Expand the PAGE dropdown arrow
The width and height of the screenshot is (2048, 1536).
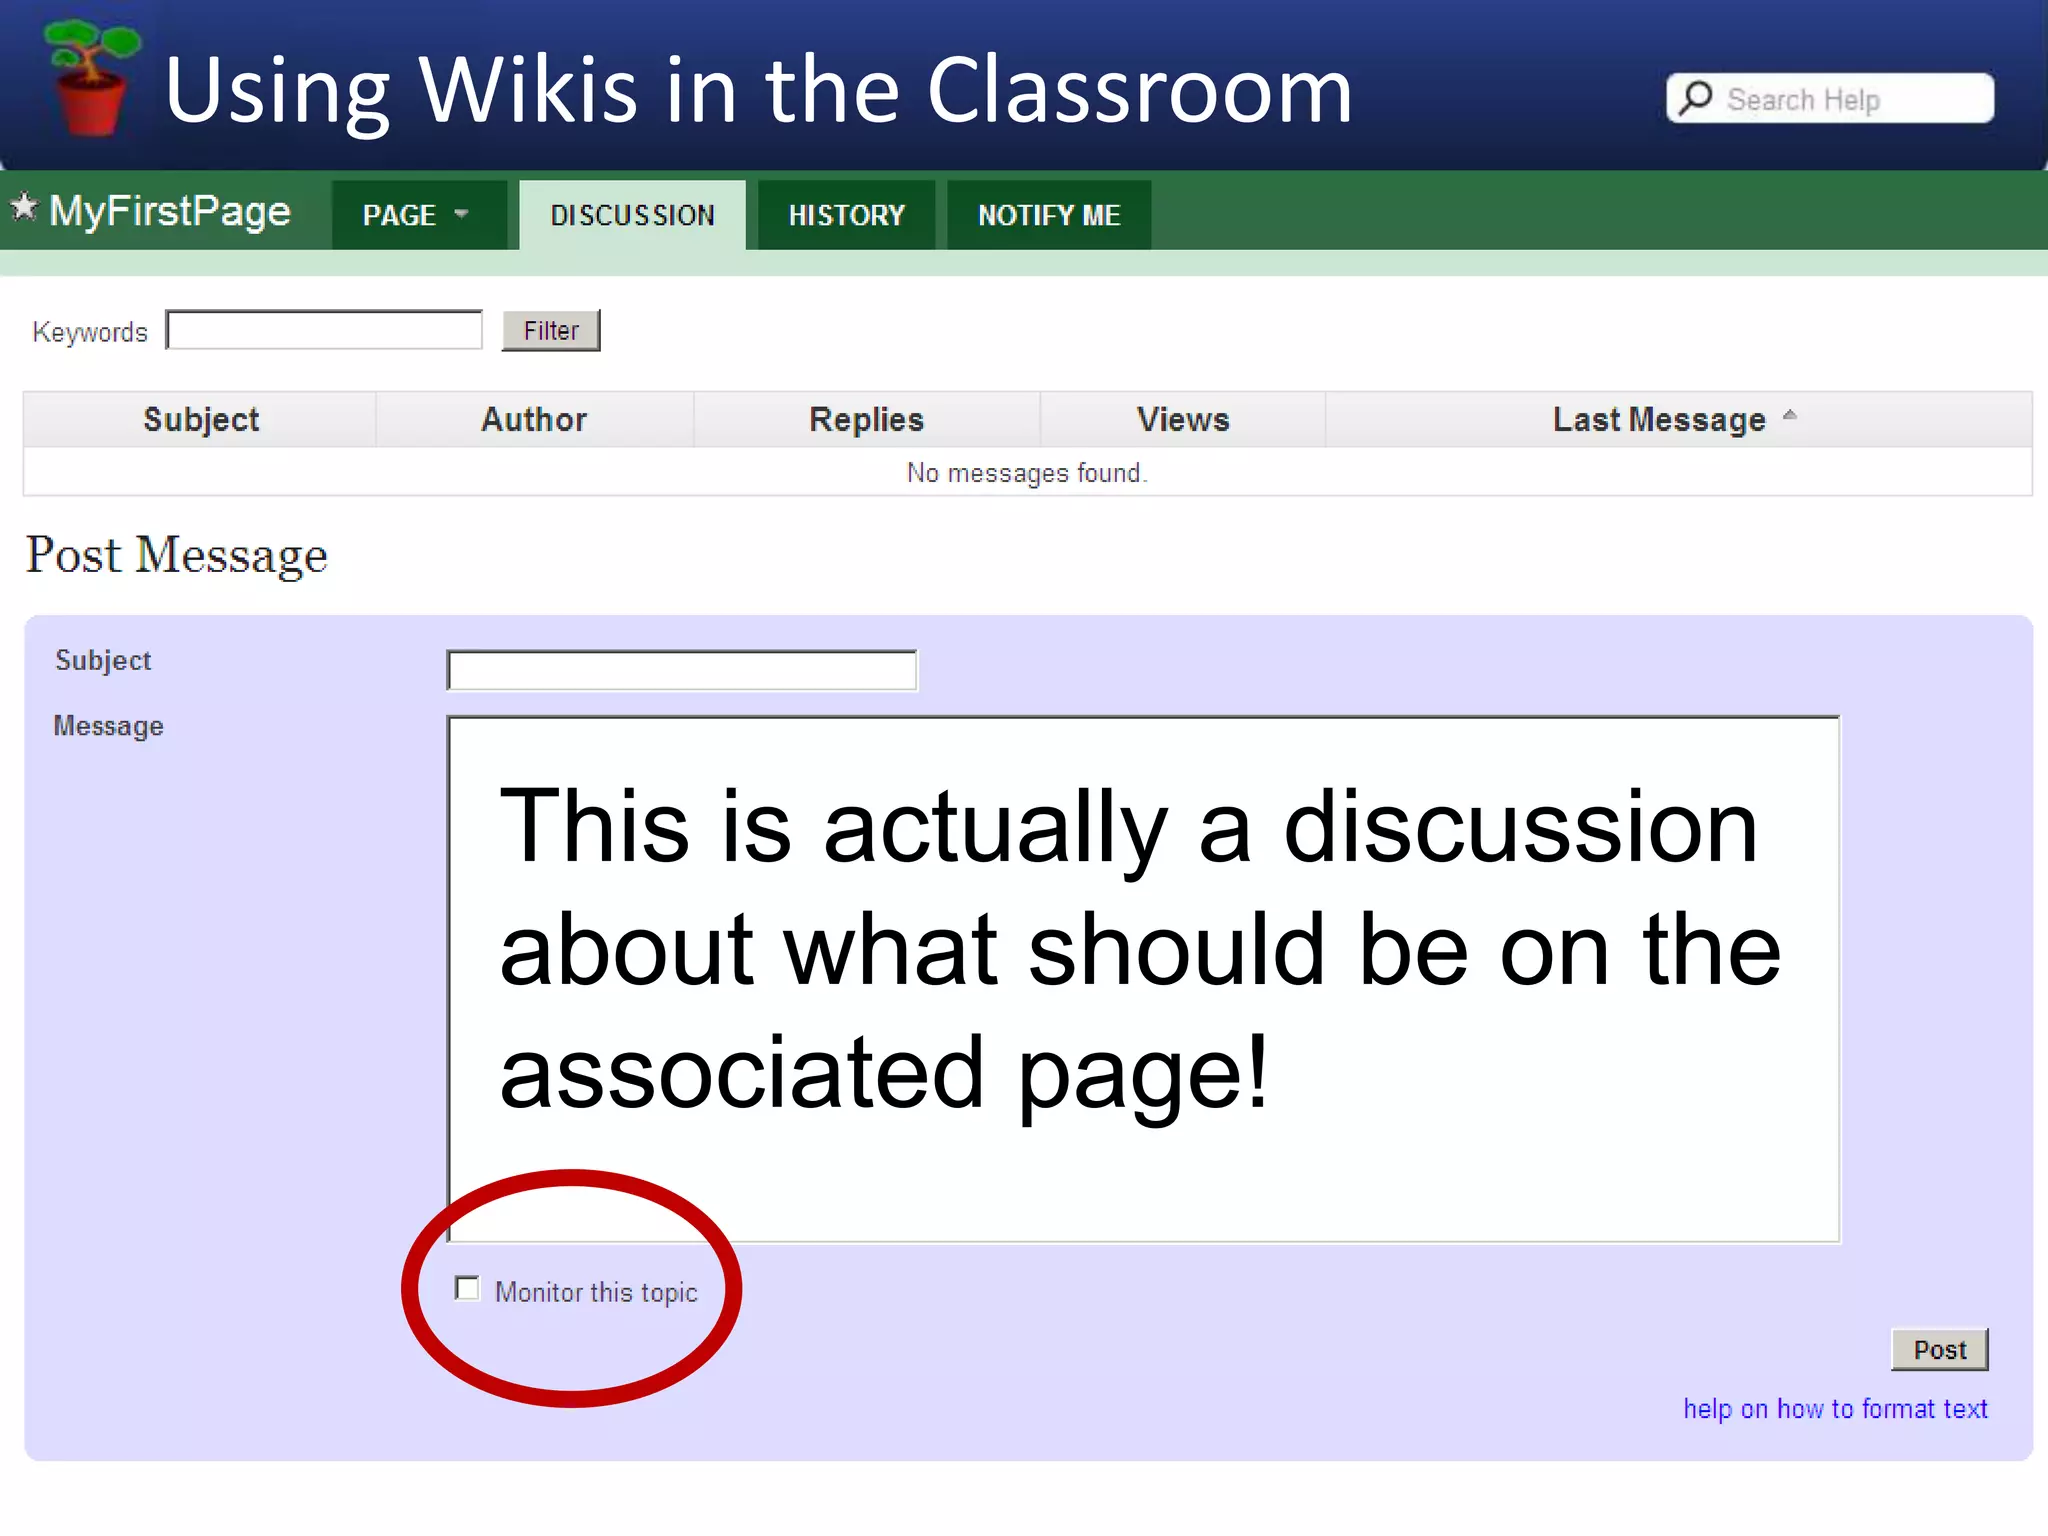pyautogui.click(x=461, y=214)
